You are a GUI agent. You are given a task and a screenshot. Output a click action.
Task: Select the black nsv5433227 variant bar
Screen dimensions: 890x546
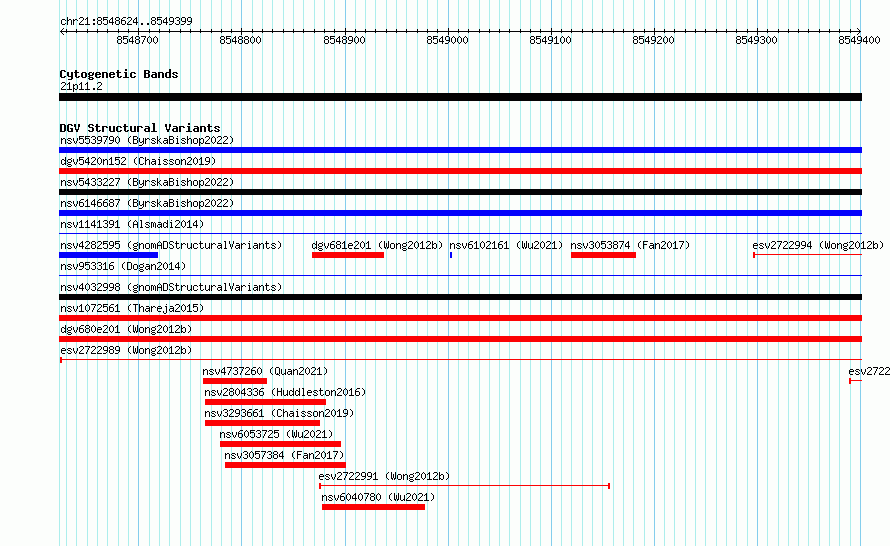(460, 192)
